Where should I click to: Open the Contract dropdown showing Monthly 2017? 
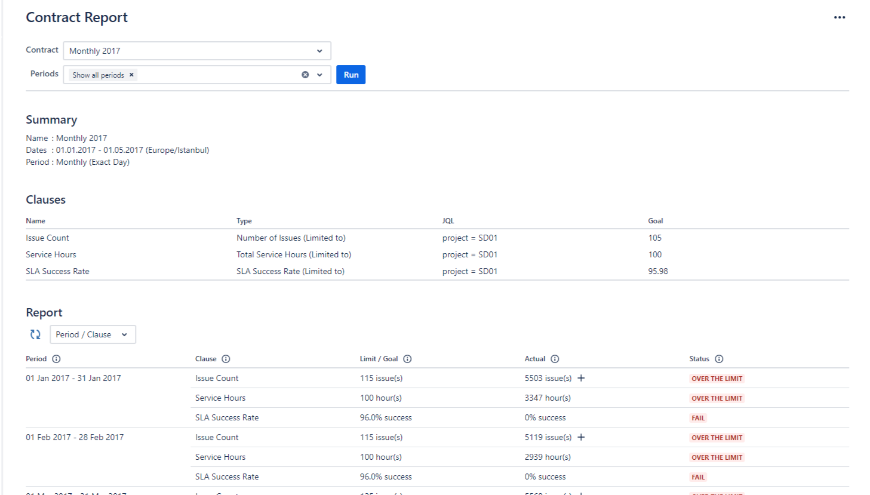coord(196,51)
